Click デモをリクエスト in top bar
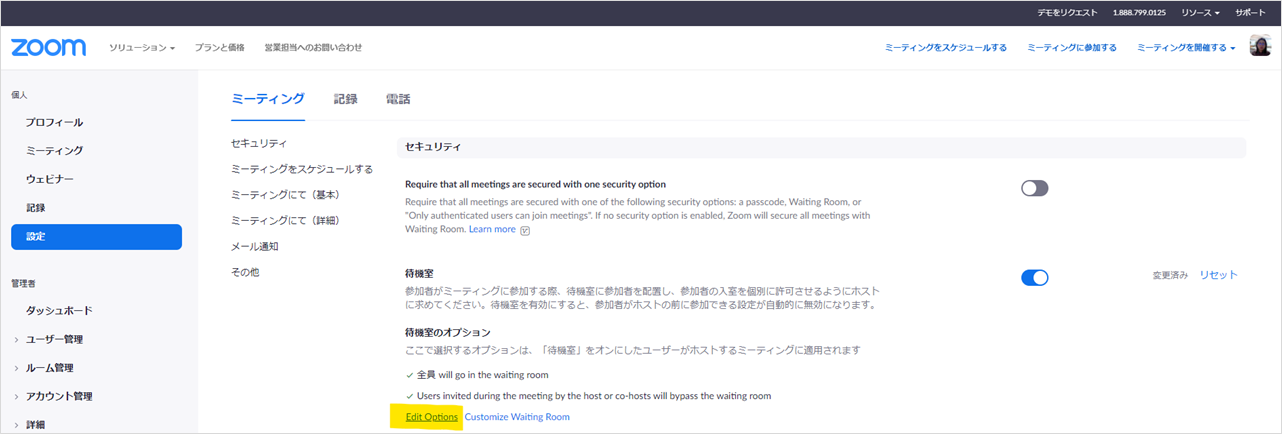The height and width of the screenshot is (434, 1282). tap(1066, 12)
